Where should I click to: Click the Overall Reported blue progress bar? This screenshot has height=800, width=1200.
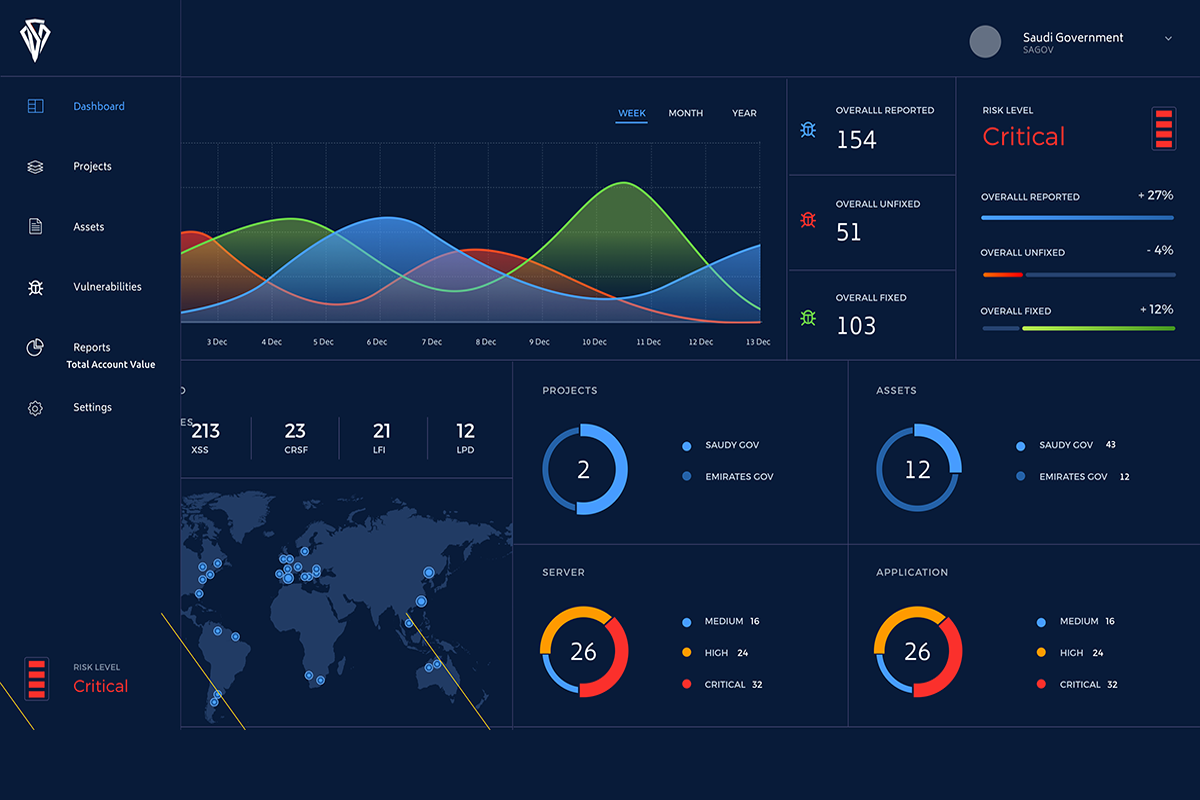1078,218
